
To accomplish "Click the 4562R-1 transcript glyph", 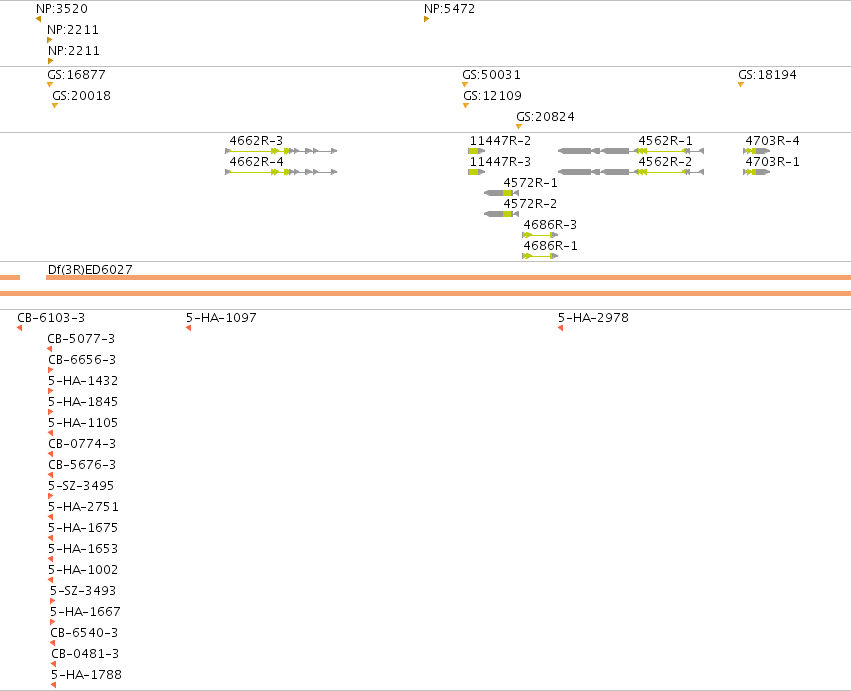I will [x=631, y=151].
